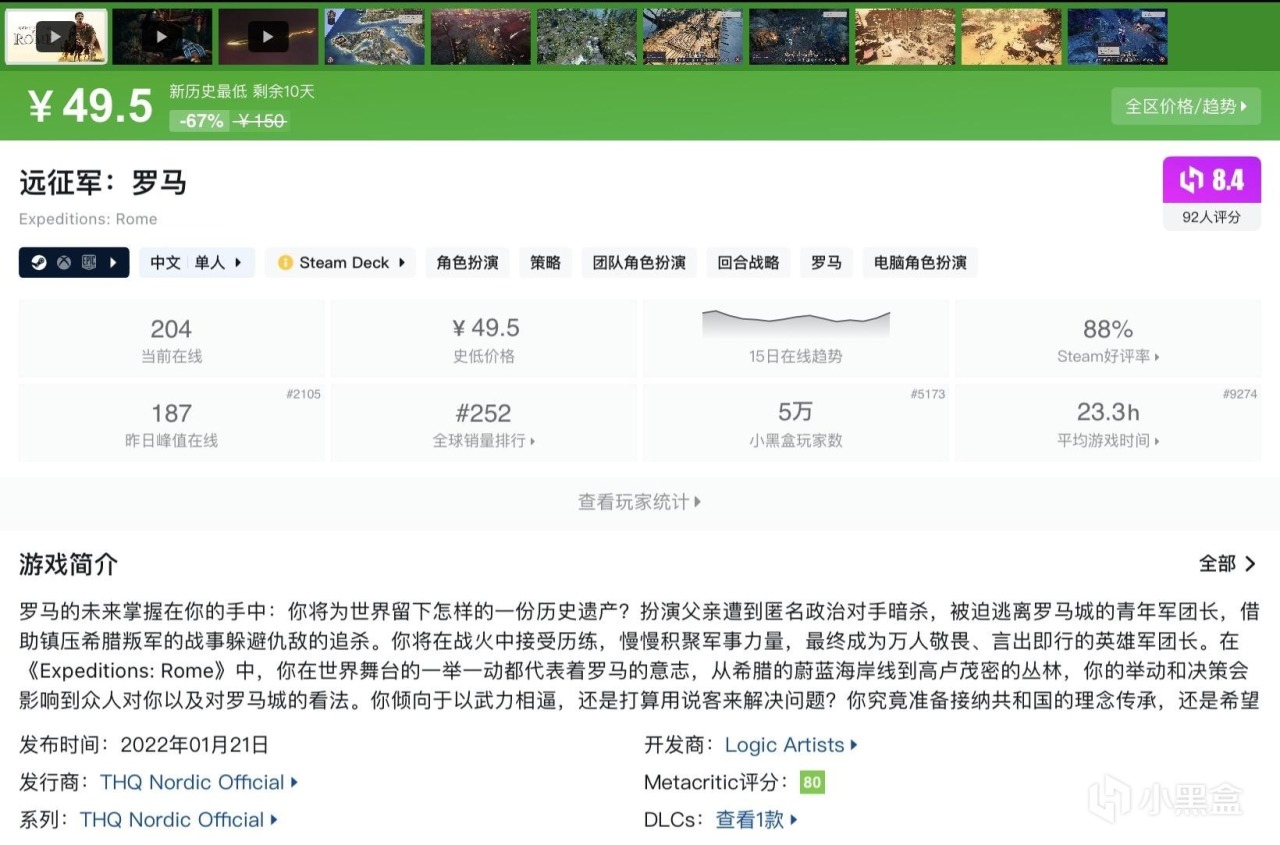Expand the 88% Steam好评率 details
Screen dimensions: 1280x845
pos(1108,339)
